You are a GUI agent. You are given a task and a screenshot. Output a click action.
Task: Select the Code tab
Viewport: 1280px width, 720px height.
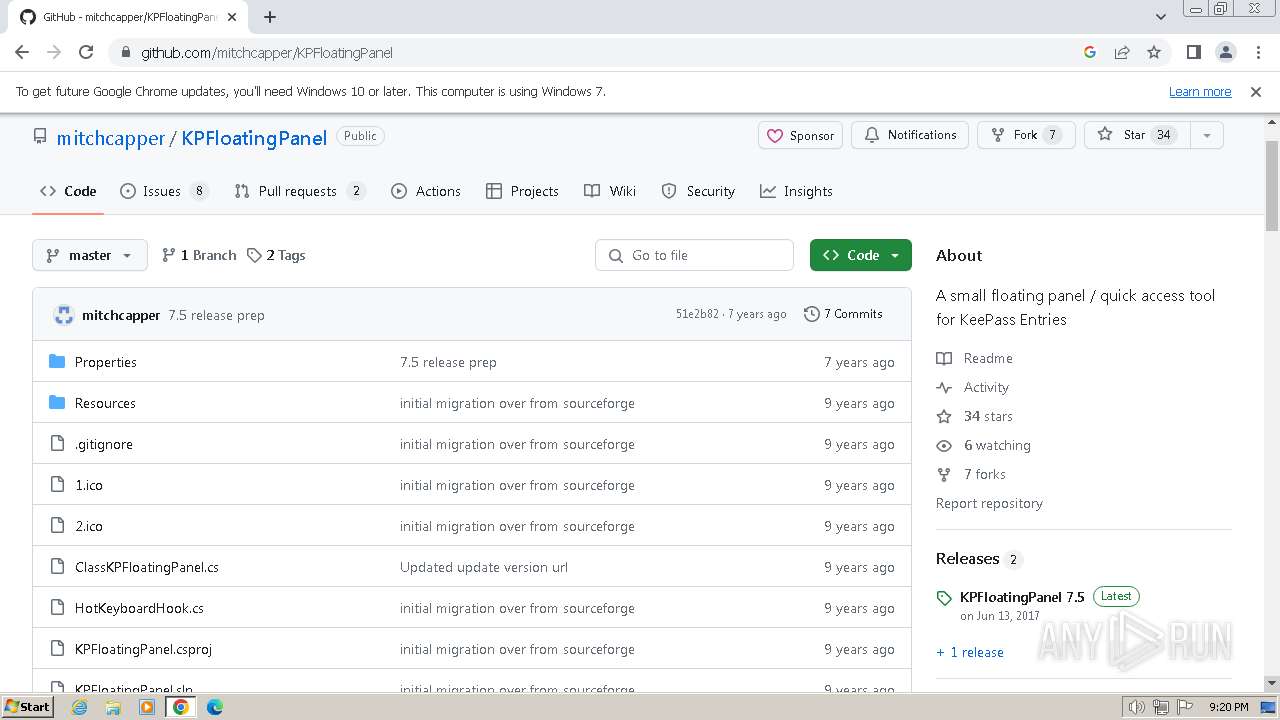click(x=68, y=191)
